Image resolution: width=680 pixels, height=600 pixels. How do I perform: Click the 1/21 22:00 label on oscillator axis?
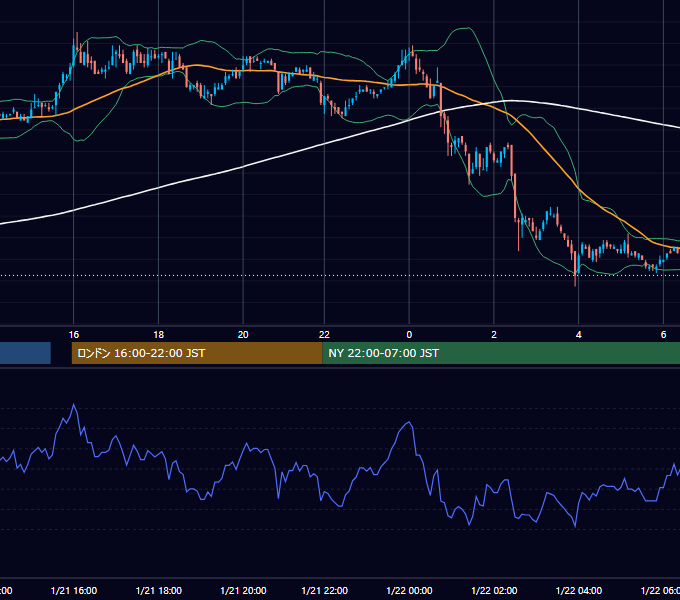tap(324, 590)
